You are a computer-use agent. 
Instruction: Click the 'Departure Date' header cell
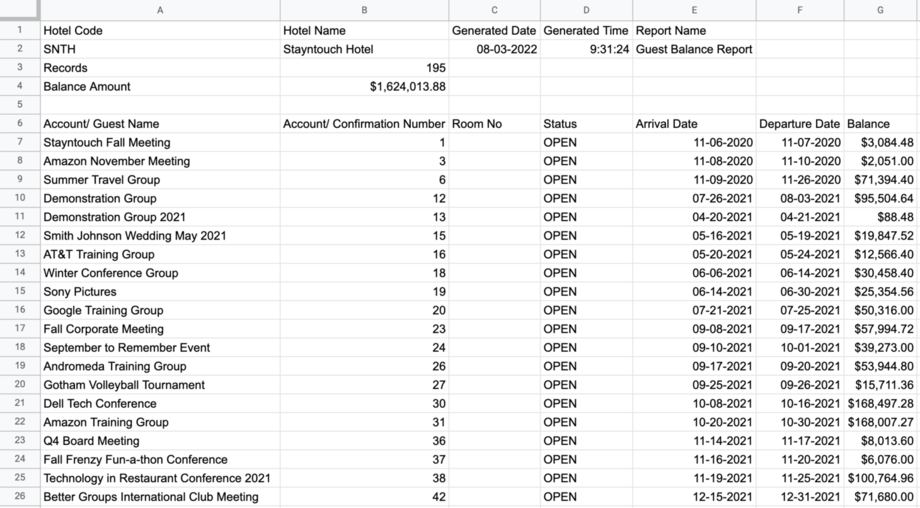point(800,124)
